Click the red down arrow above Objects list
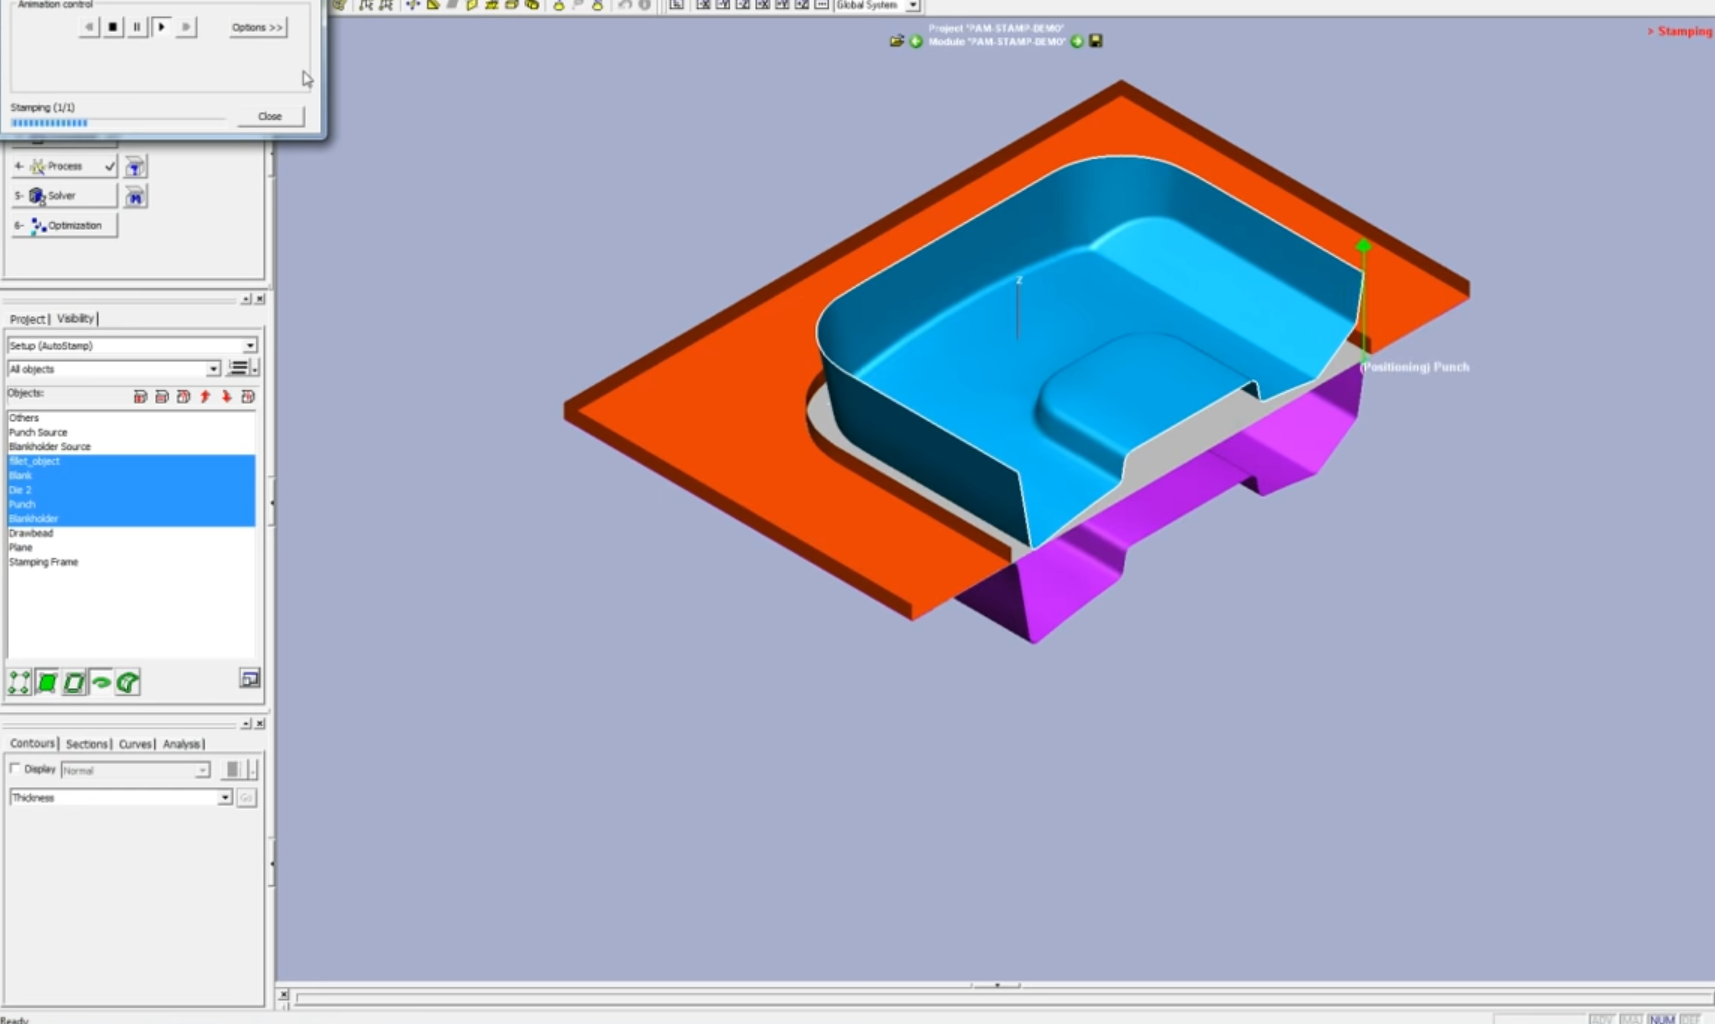 coord(227,397)
